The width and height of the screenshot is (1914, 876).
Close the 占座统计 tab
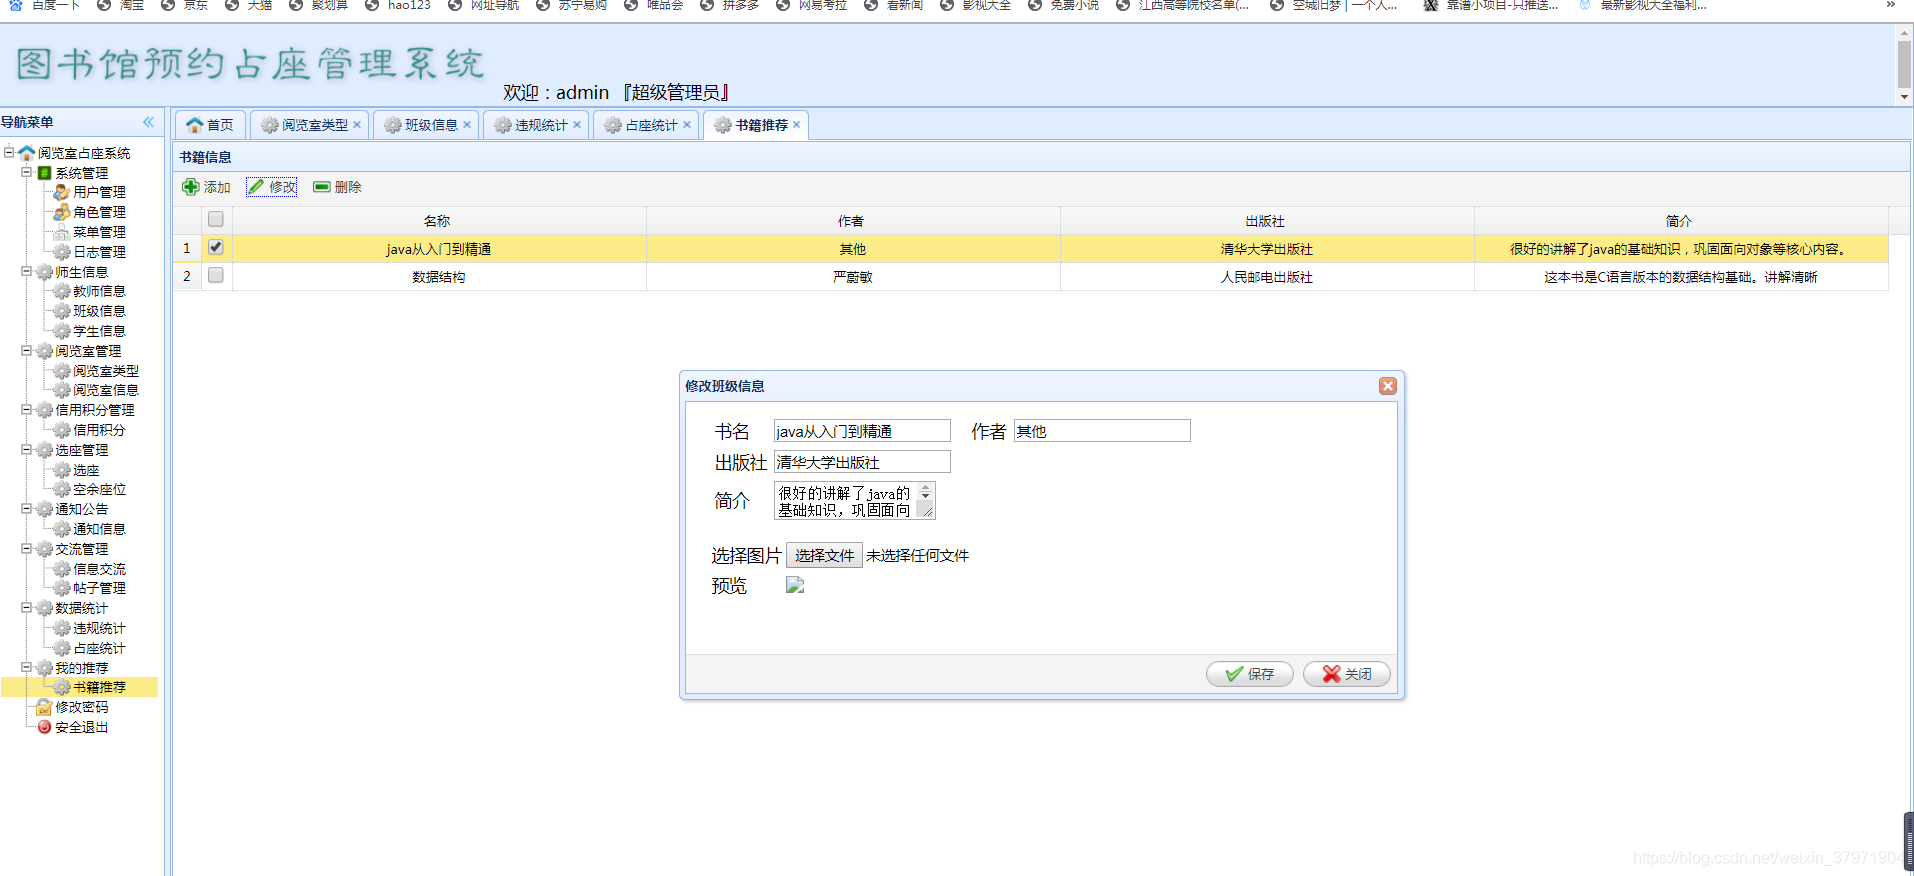(687, 125)
